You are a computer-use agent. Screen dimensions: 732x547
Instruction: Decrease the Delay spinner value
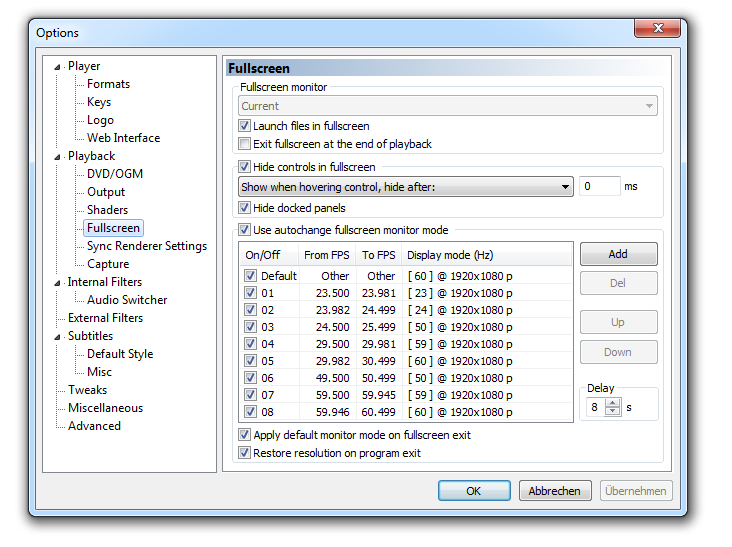pos(612,411)
